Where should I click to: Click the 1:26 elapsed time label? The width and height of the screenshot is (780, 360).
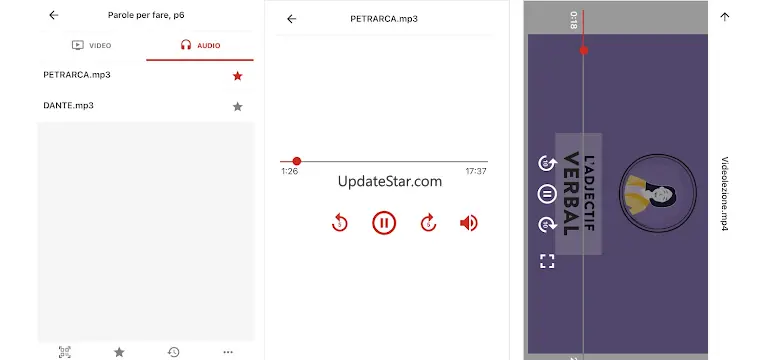click(289, 171)
